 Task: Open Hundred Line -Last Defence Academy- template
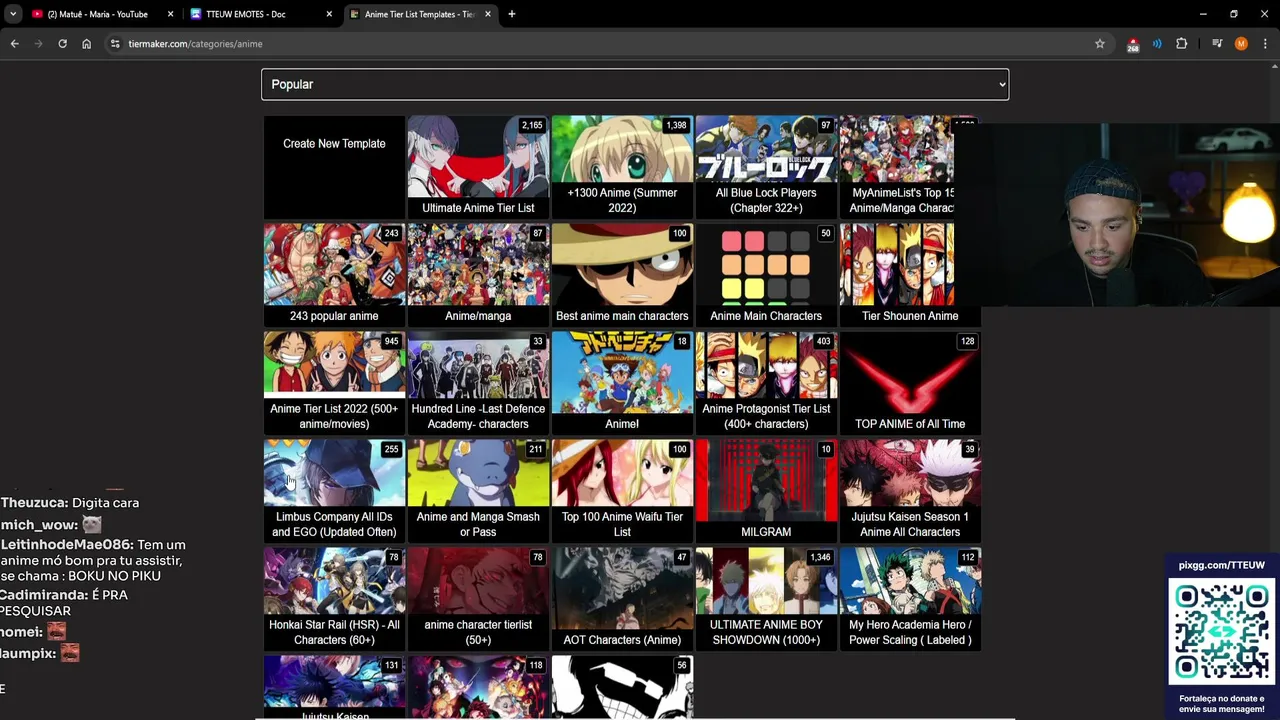(x=478, y=383)
